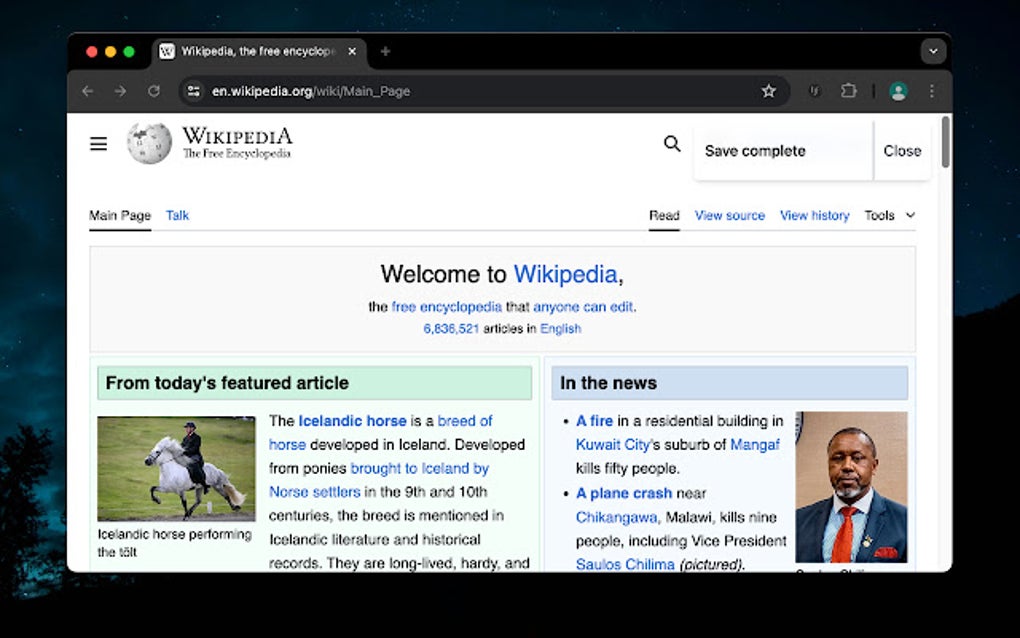The image size is (1020, 638).
Task: Open the site information icon in address bar
Action: click(192, 91)
